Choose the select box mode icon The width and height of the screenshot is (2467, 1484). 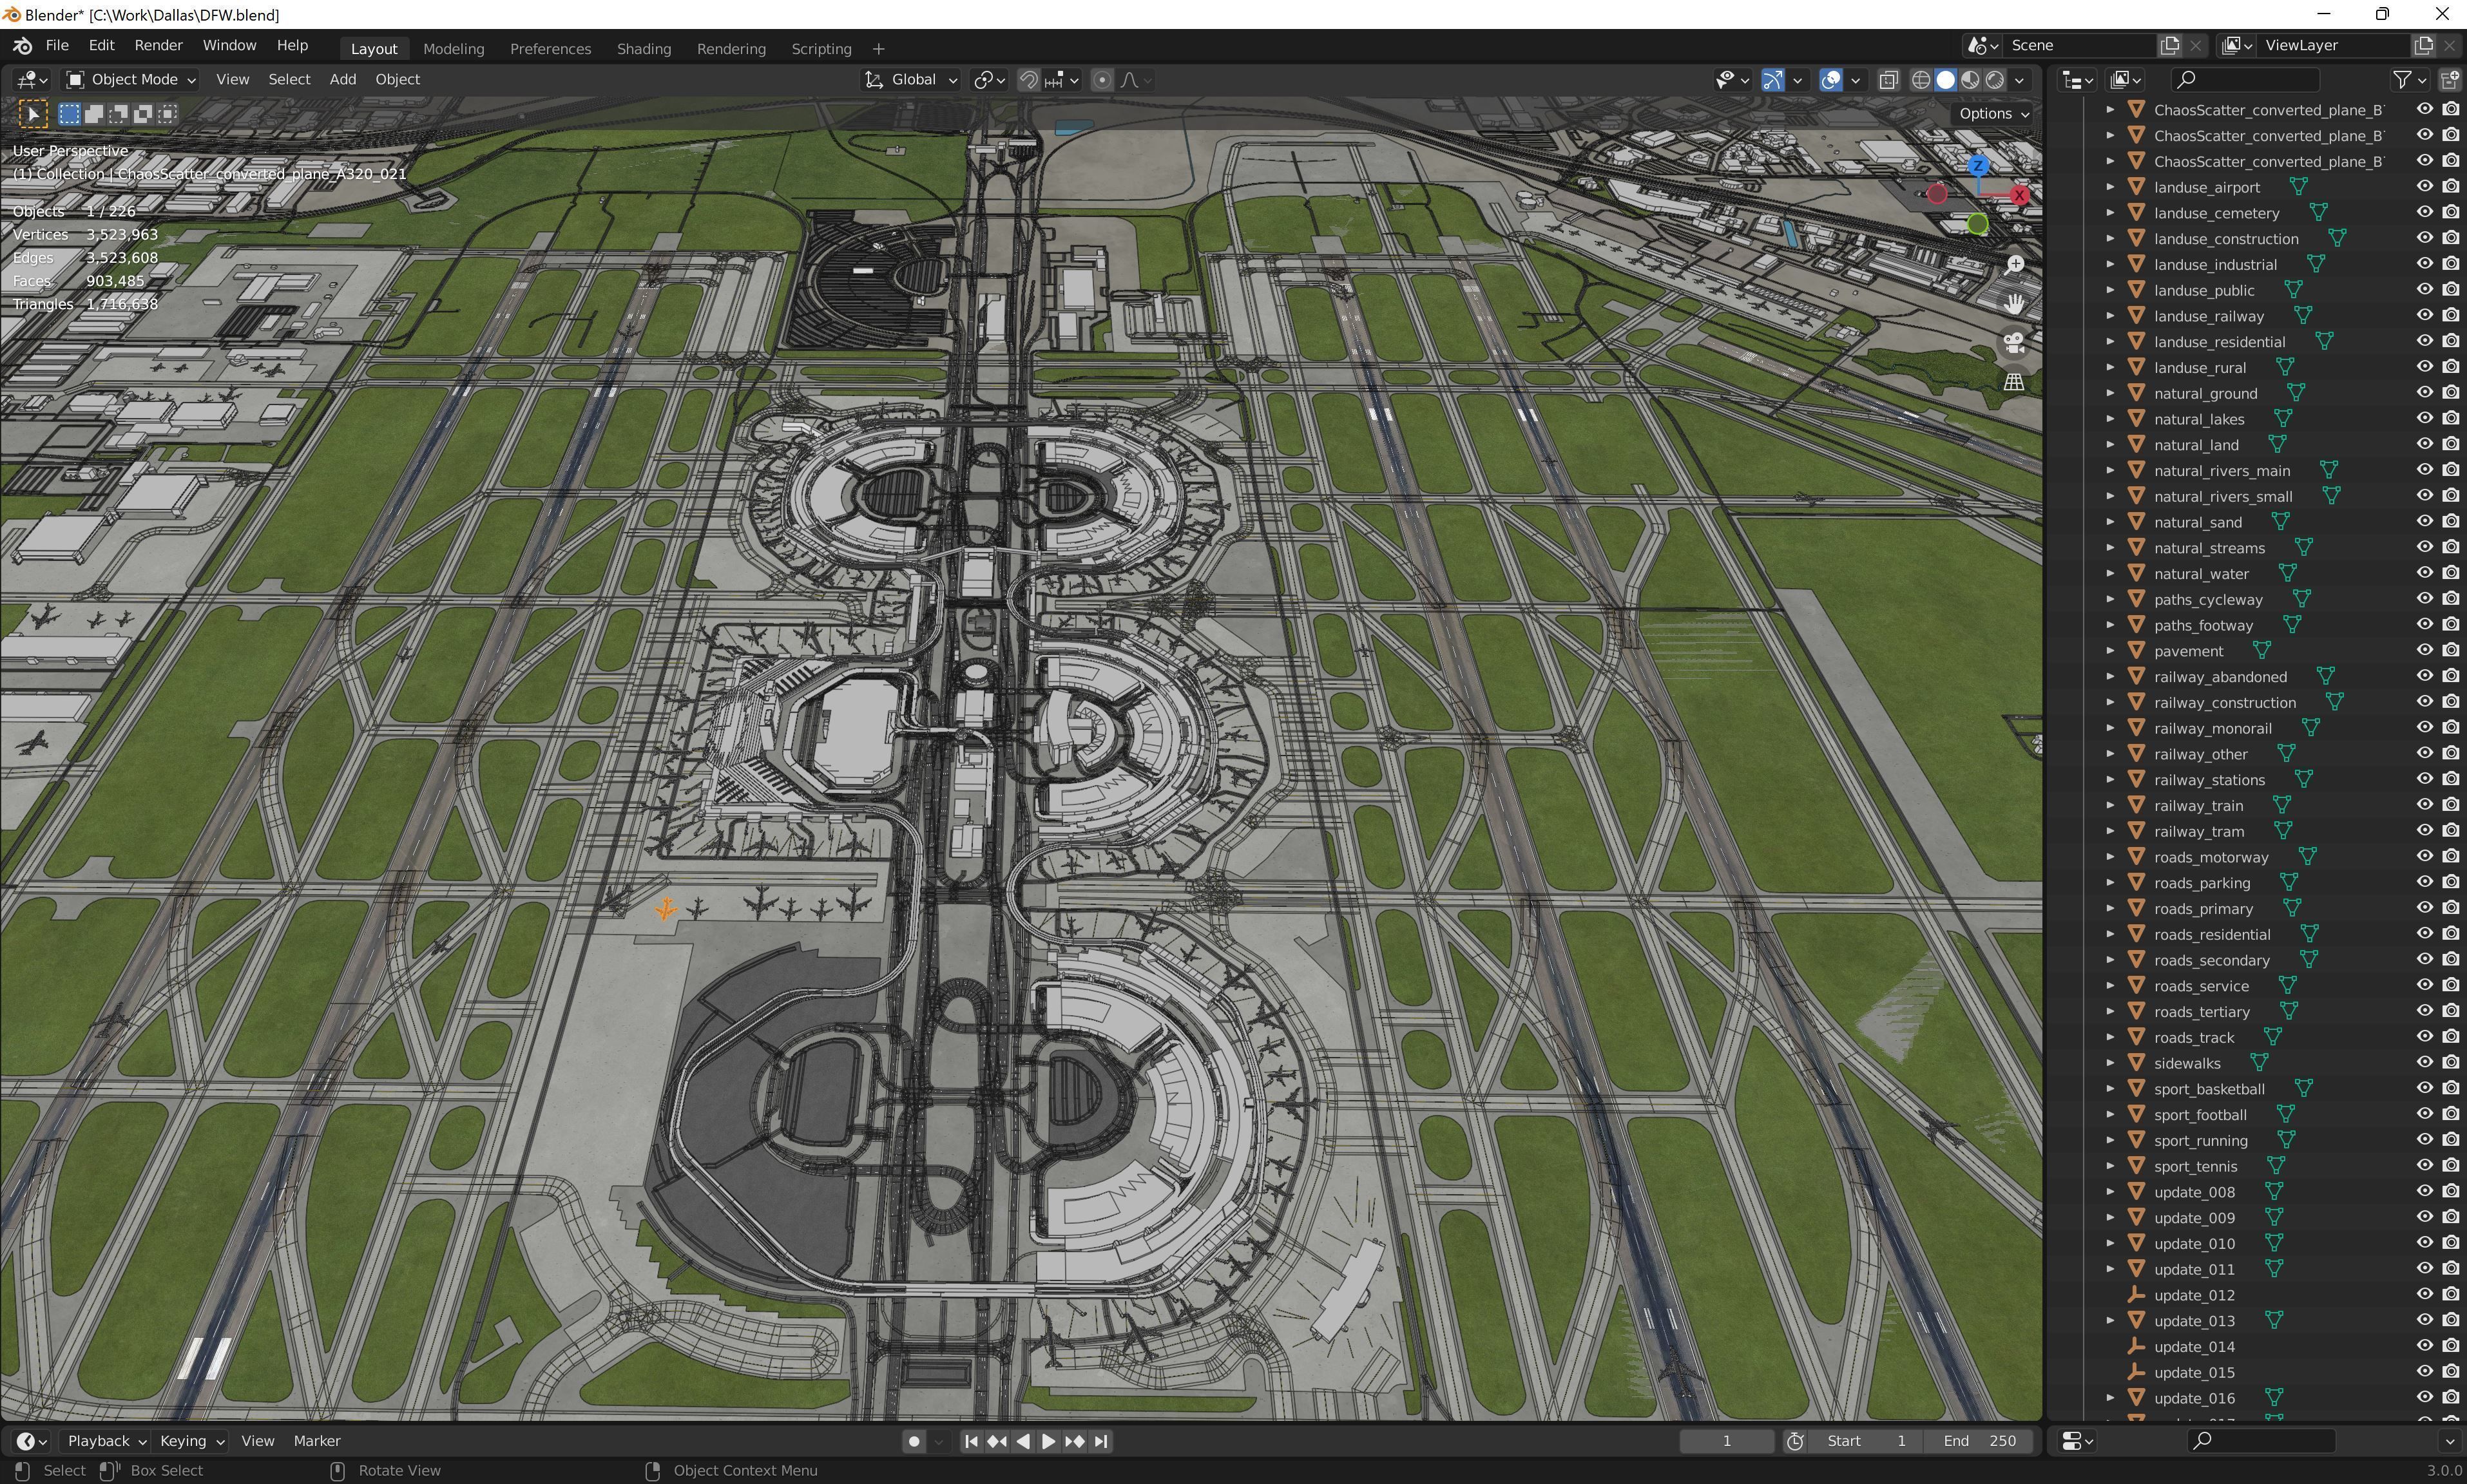click(x=69, y=114)
